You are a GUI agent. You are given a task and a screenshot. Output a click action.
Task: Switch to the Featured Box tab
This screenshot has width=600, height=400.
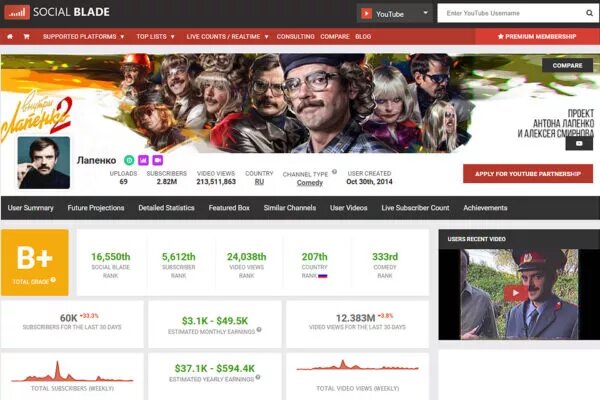(229, 208)
